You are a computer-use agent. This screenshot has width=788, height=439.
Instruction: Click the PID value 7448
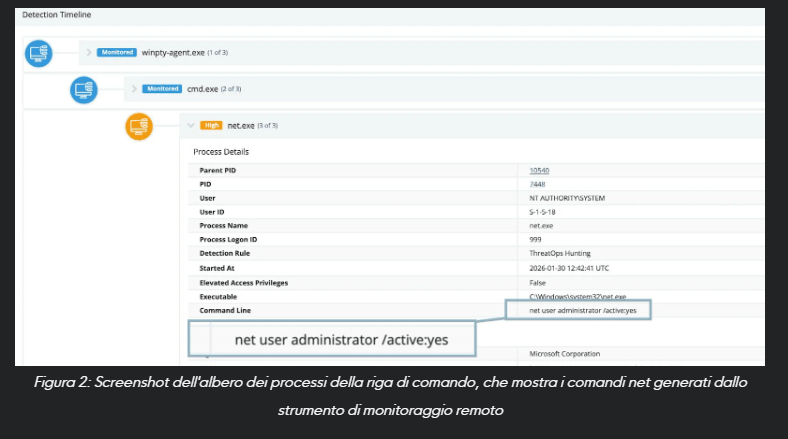coord(537,184)
